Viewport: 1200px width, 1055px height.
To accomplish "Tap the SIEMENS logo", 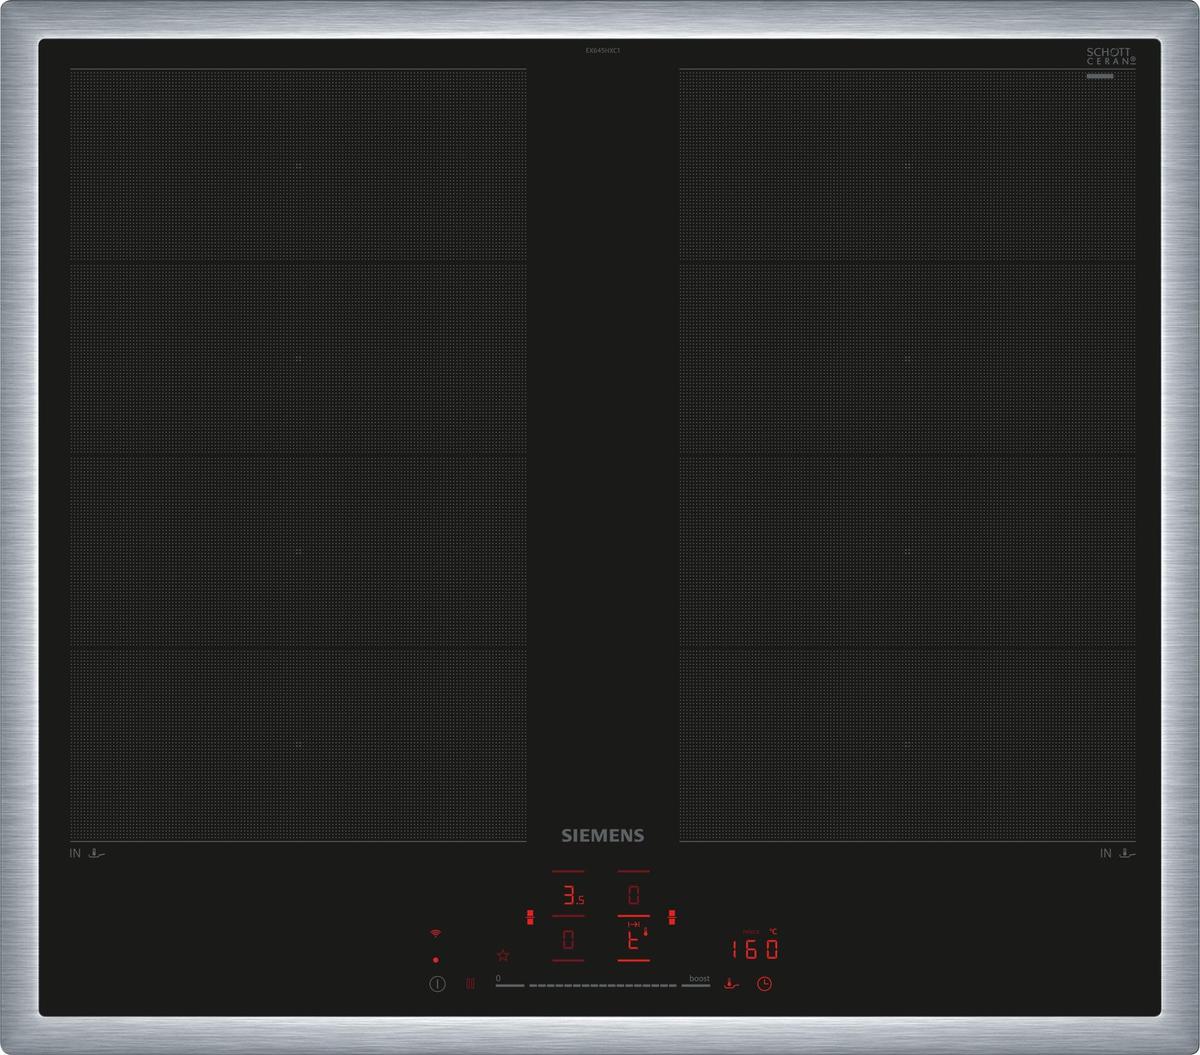I will point(601,836).
